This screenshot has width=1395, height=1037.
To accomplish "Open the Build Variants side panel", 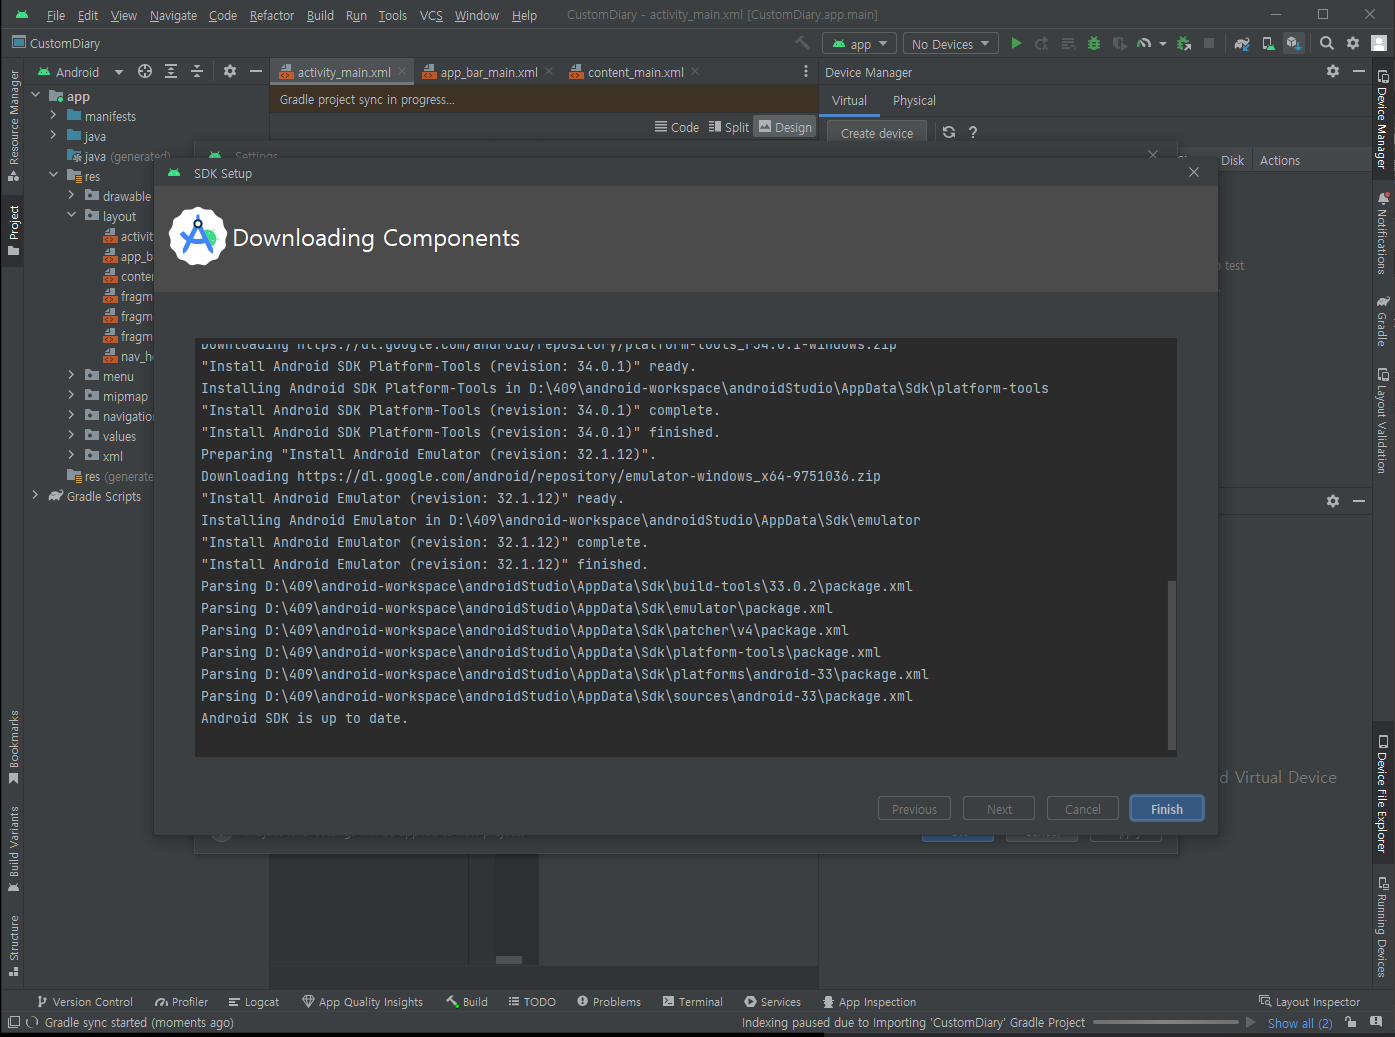I will (14, 849).
